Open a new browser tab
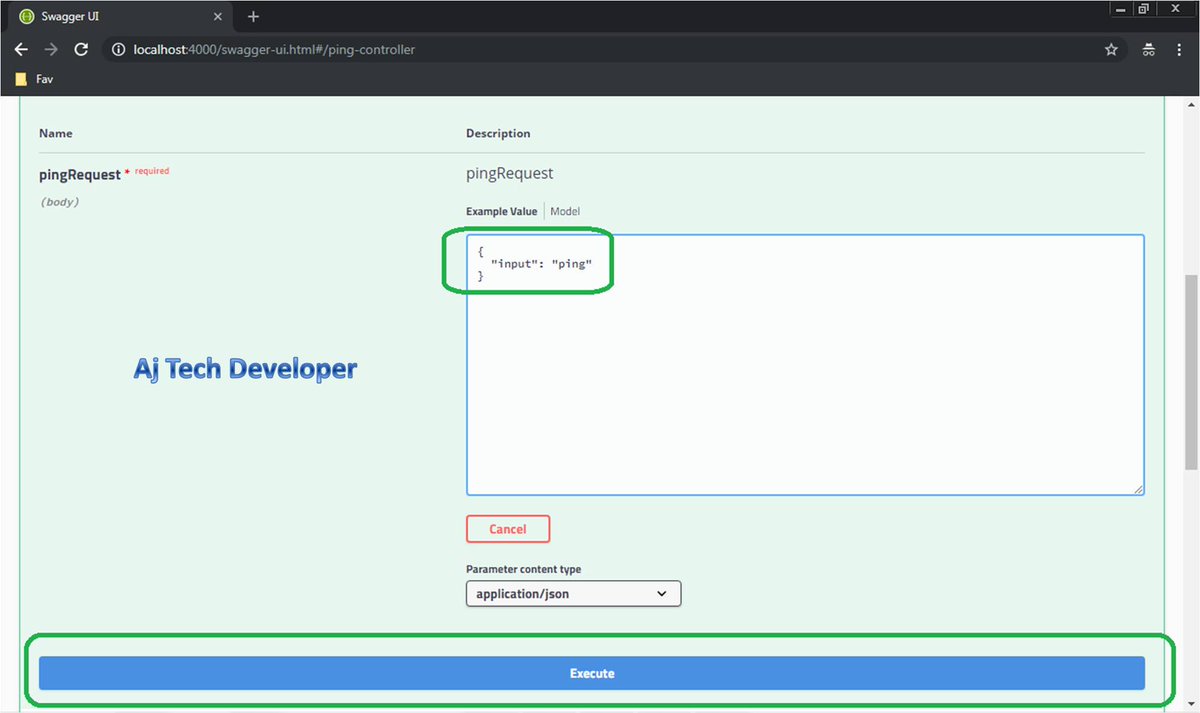This screenshot has width=1200, height=713. click(x=252, y=16)
